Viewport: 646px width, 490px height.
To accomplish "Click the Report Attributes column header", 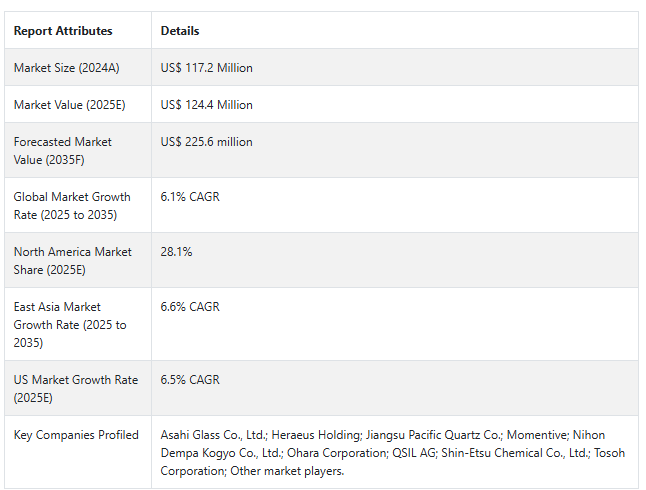I will [x=63, y=31].
